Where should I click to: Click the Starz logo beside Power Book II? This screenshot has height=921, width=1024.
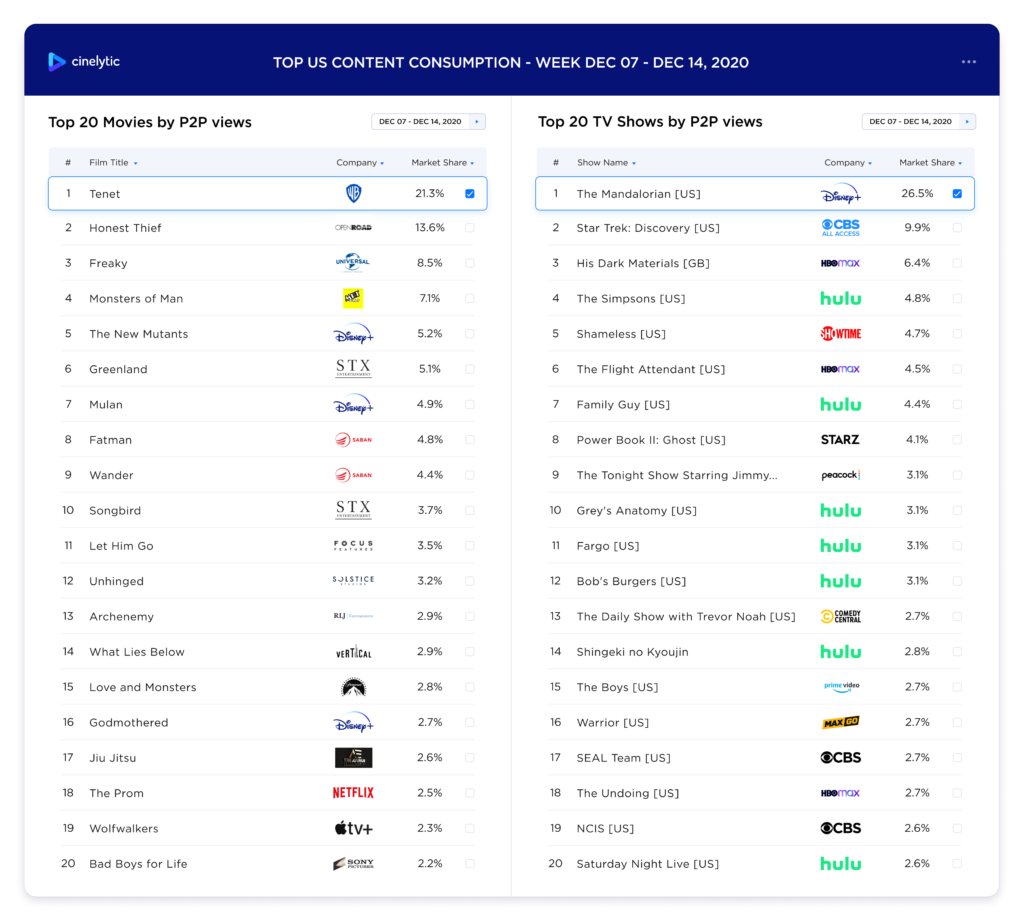pos(840,440)
